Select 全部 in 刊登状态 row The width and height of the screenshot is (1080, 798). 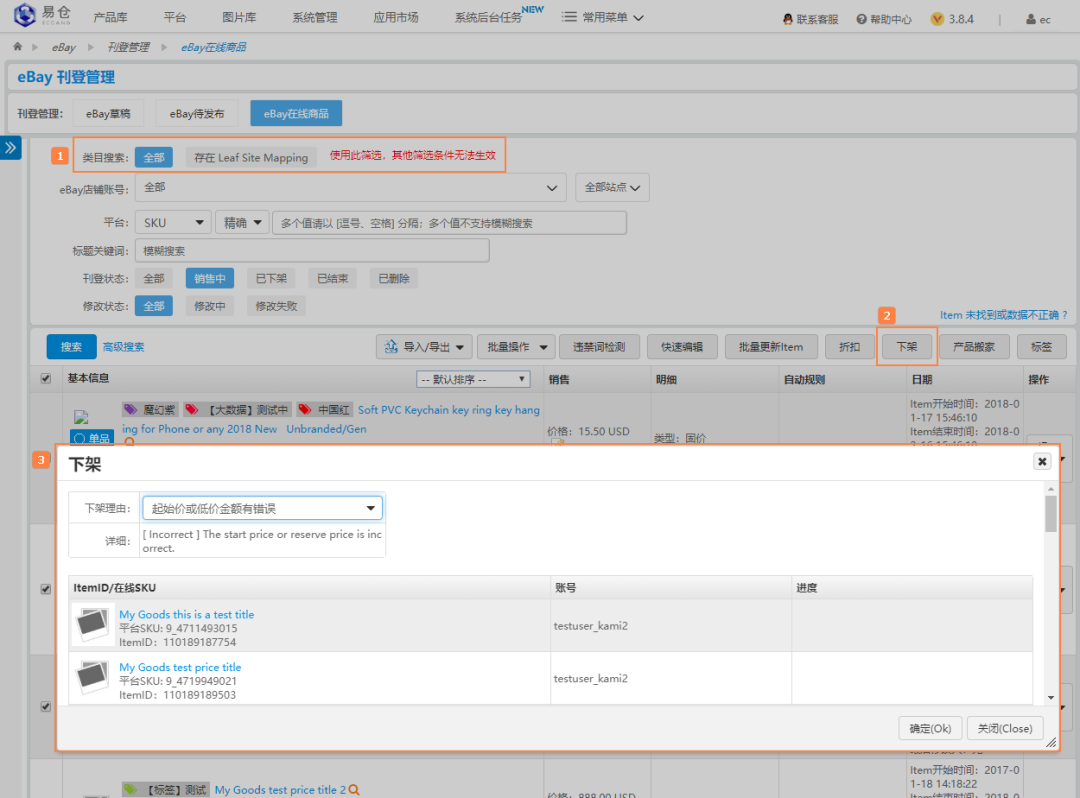tap(154, 278)
